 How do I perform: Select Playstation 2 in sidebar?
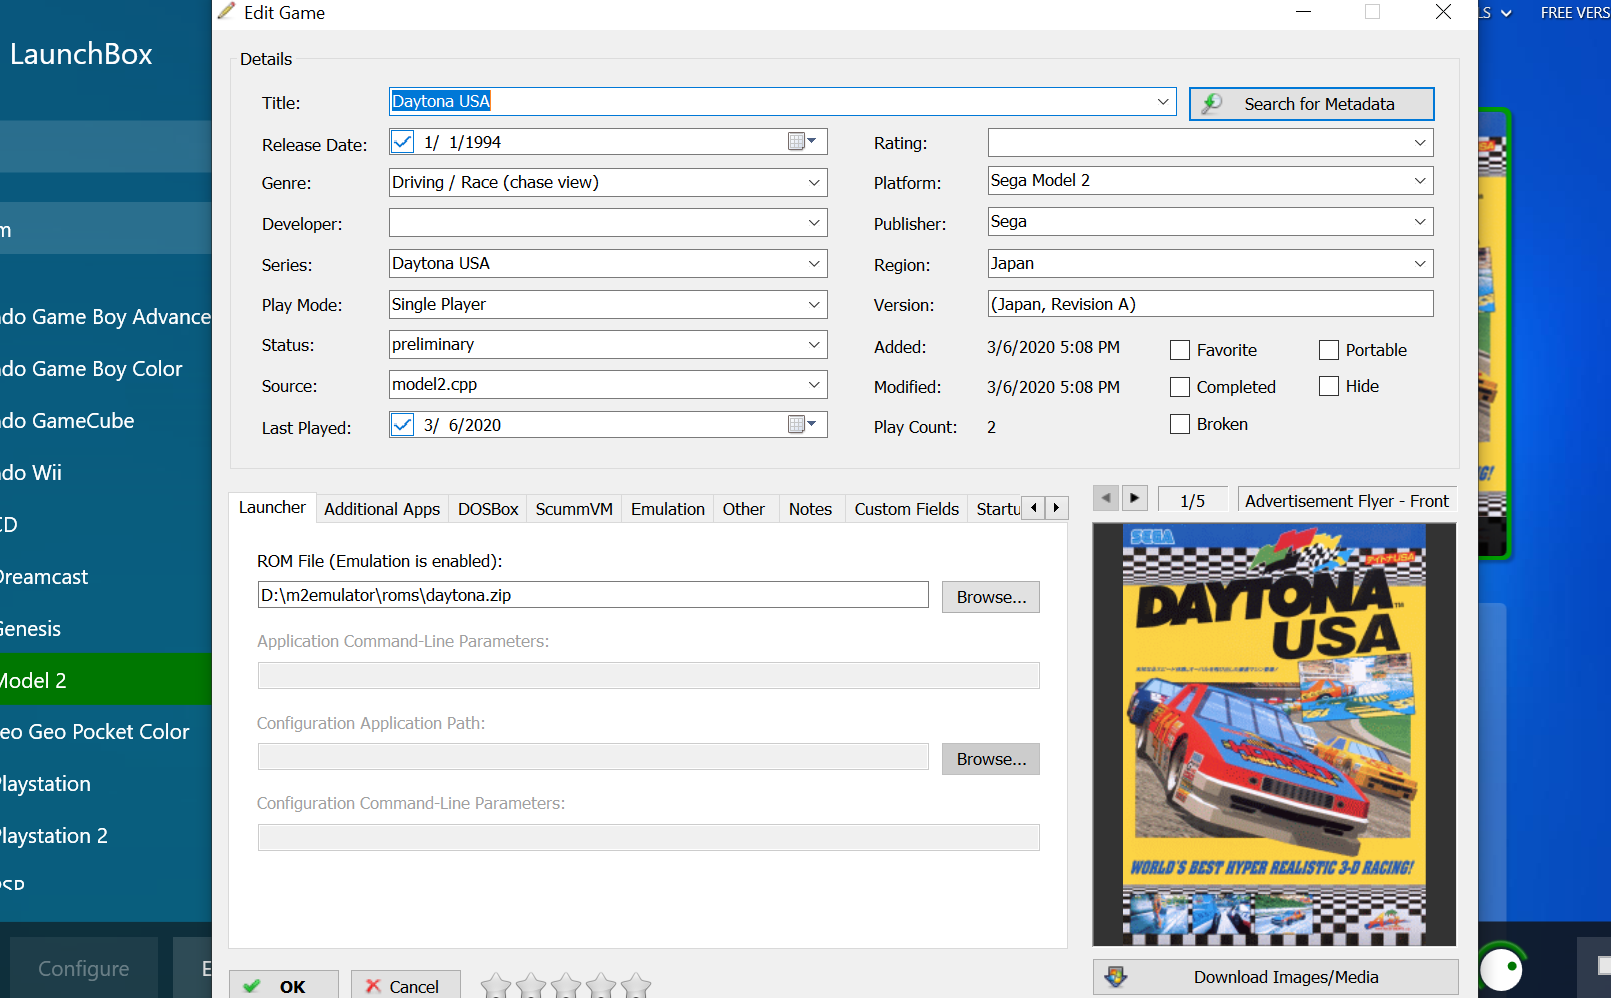coord(105,836)
